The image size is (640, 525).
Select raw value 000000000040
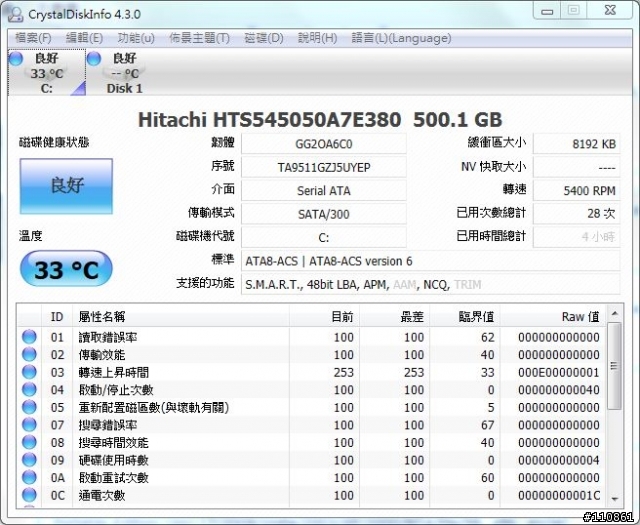[x=558, y=390]
